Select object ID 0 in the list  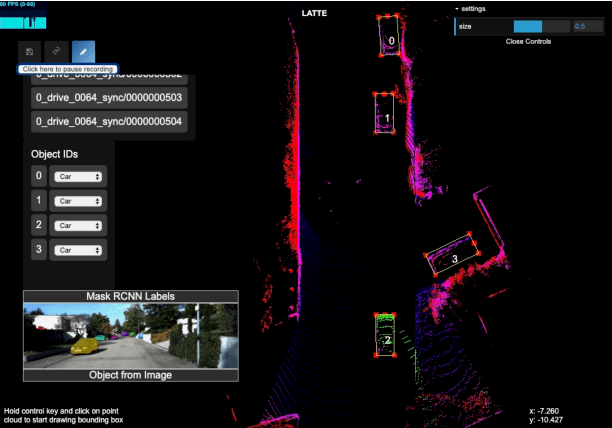point(39,176)
